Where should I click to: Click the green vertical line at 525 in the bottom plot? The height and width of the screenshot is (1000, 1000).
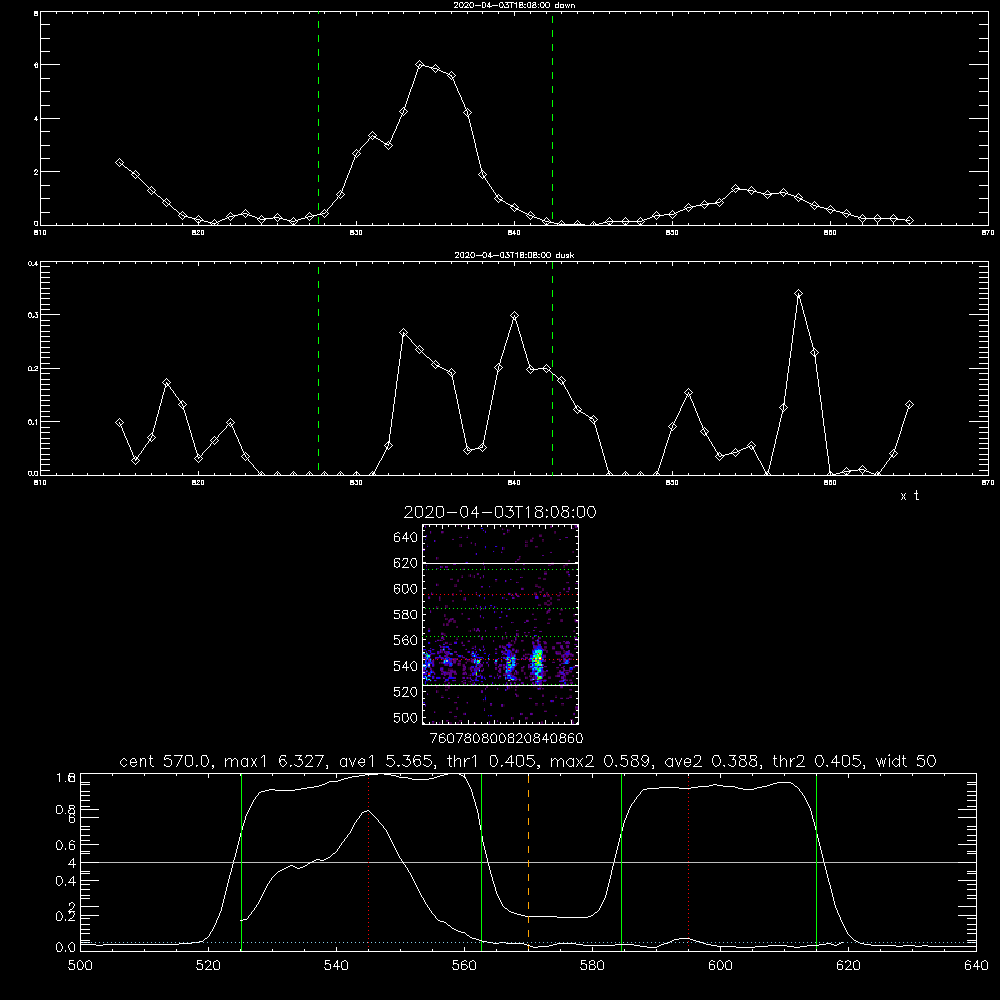pyautogui.click(x=241, y=862)
